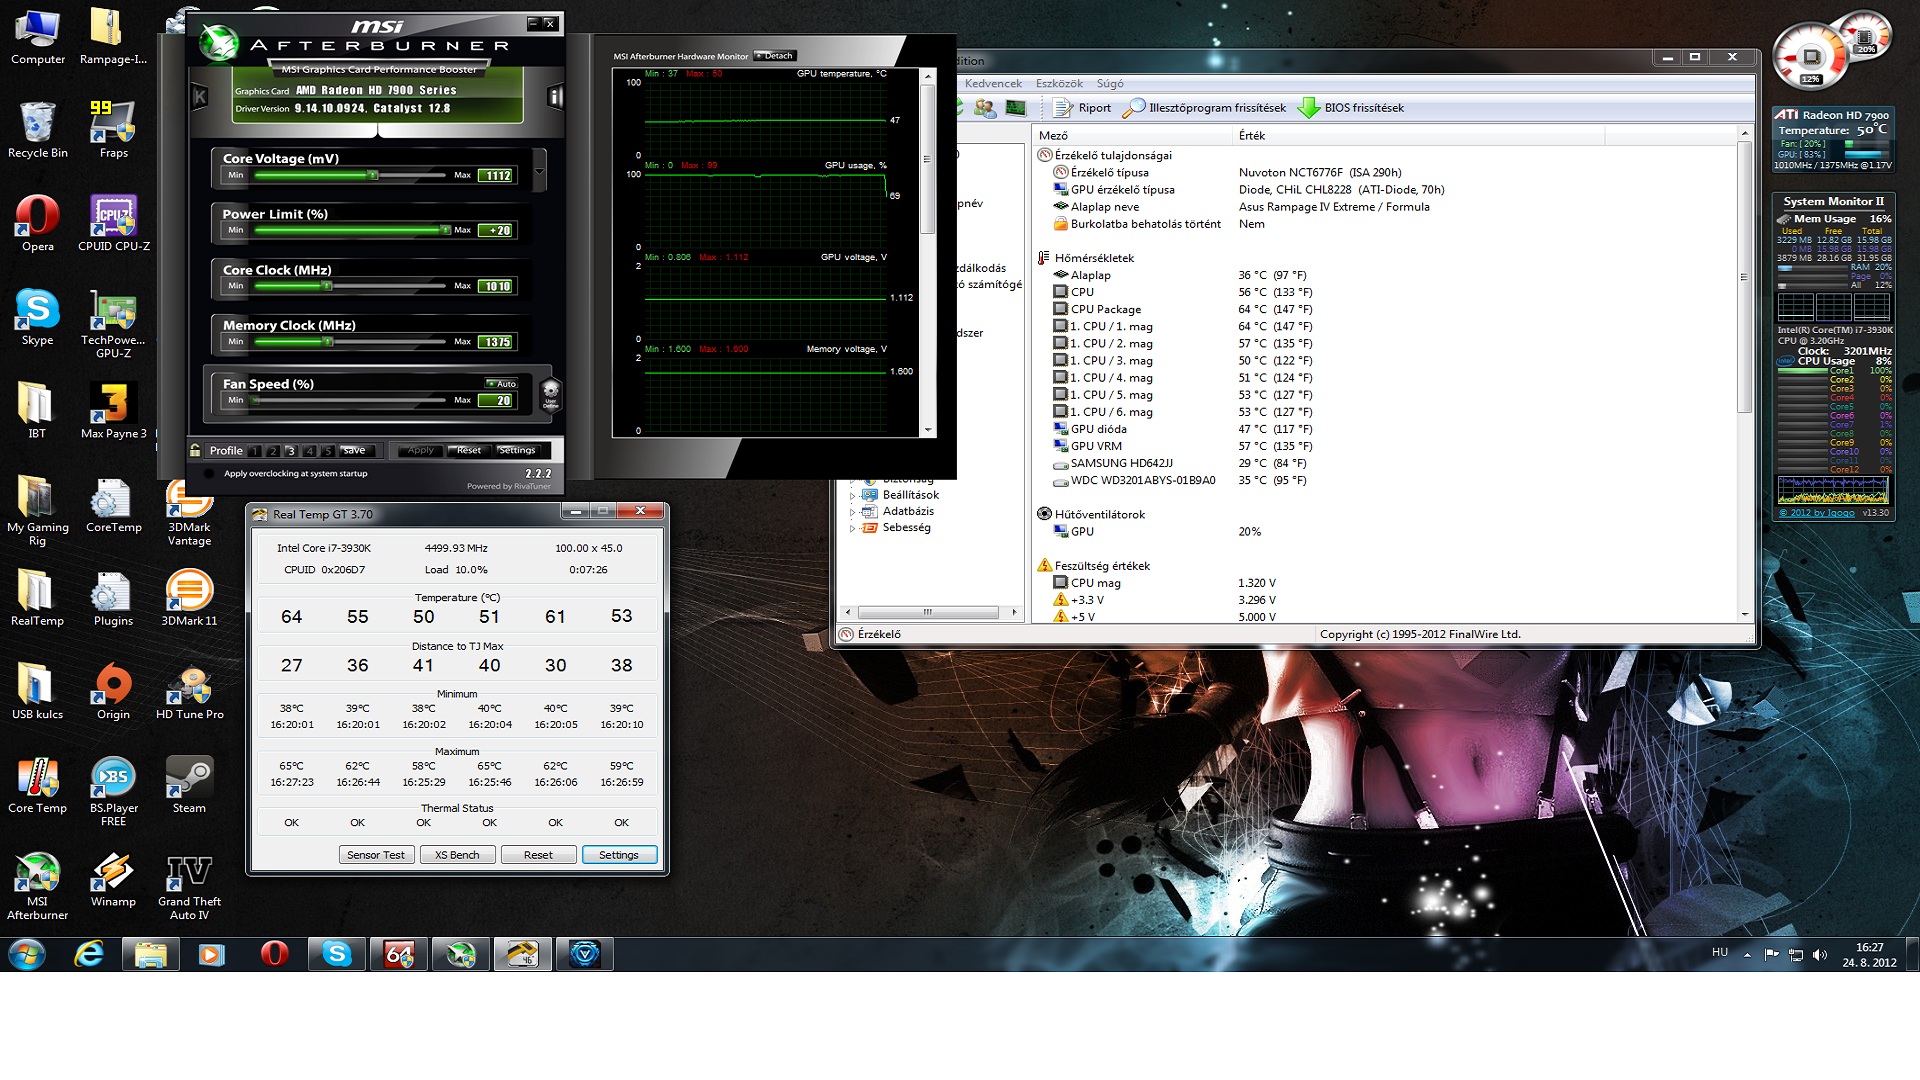This screenshot has width=1920, height=1080.
Task: Open the Súgó menu in AIDA64
Action: point(1110,84)
